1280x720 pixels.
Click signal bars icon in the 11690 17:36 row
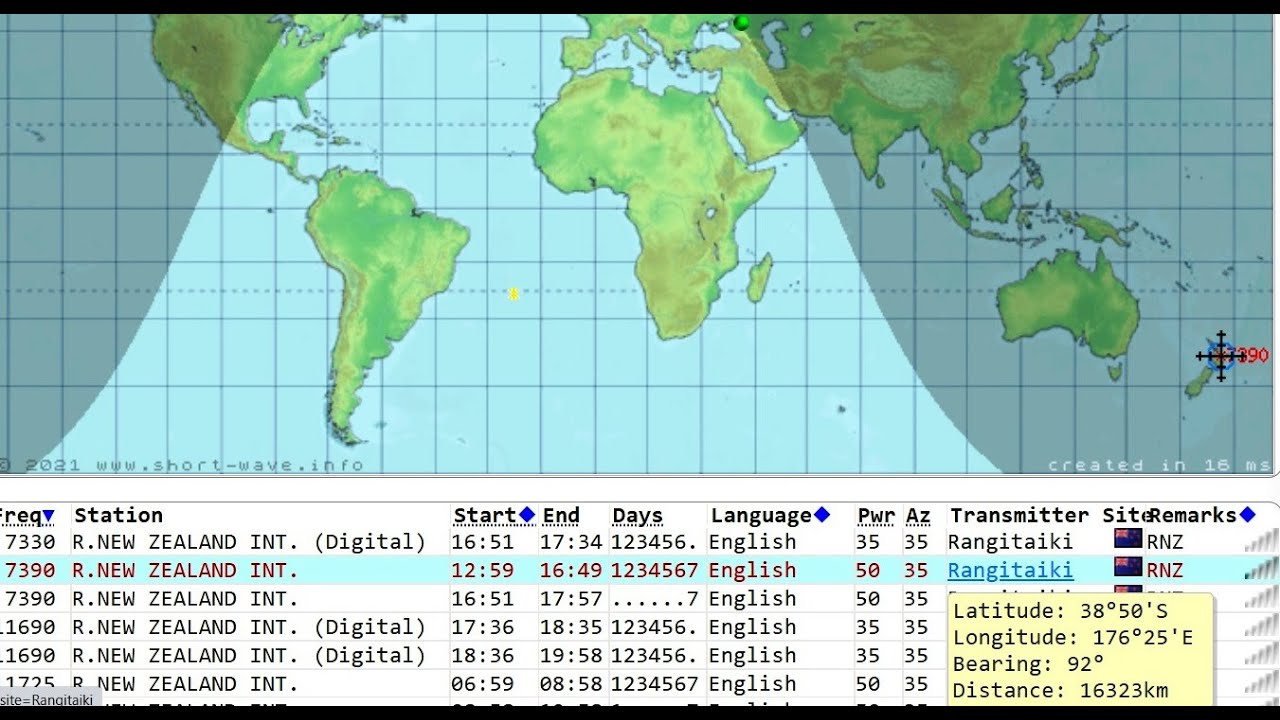point(1262,627)
